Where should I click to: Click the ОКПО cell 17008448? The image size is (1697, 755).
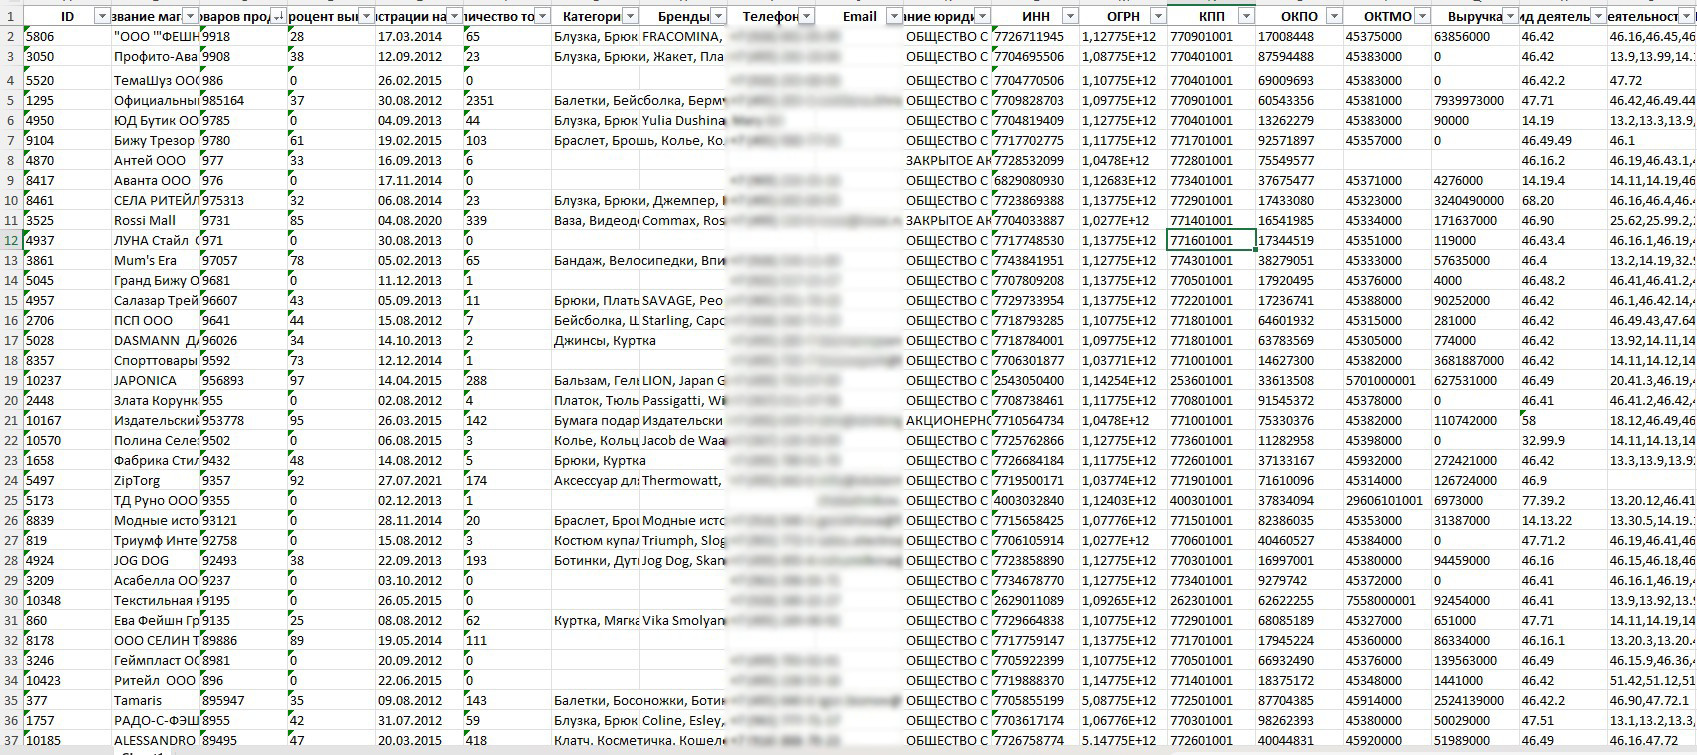(1299, 36)
